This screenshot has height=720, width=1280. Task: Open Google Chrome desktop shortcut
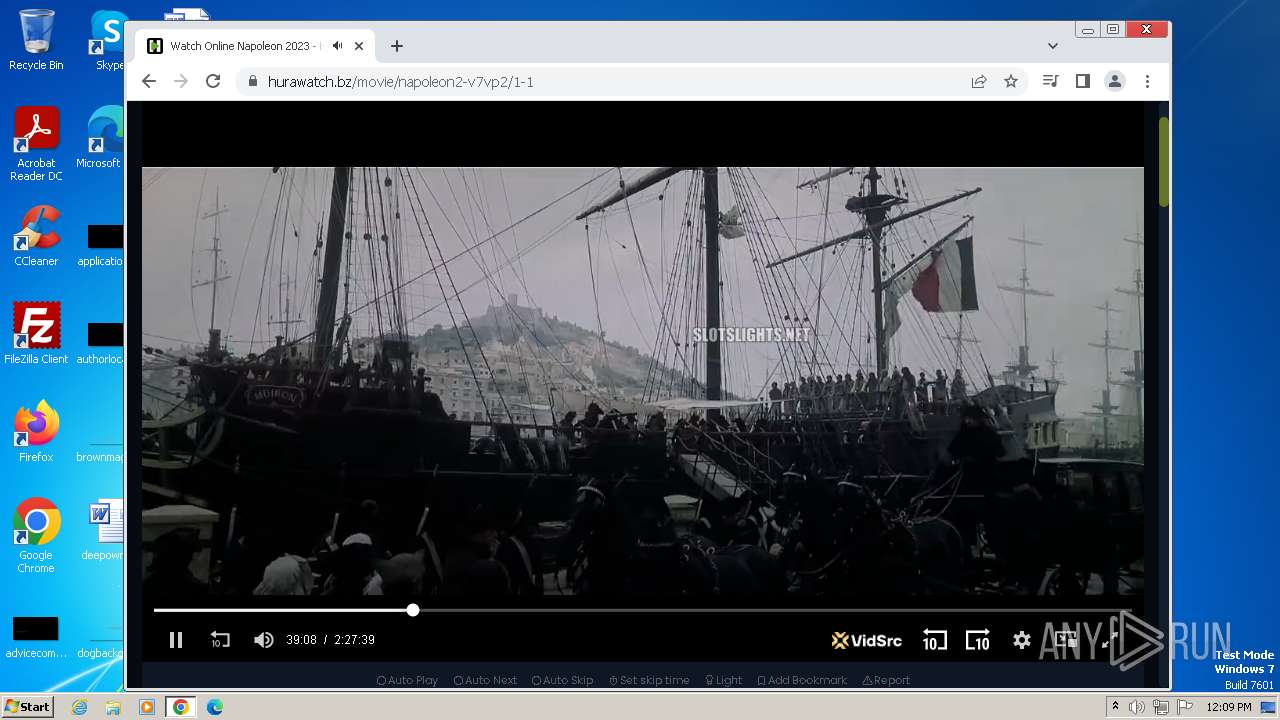click(36, 536)
